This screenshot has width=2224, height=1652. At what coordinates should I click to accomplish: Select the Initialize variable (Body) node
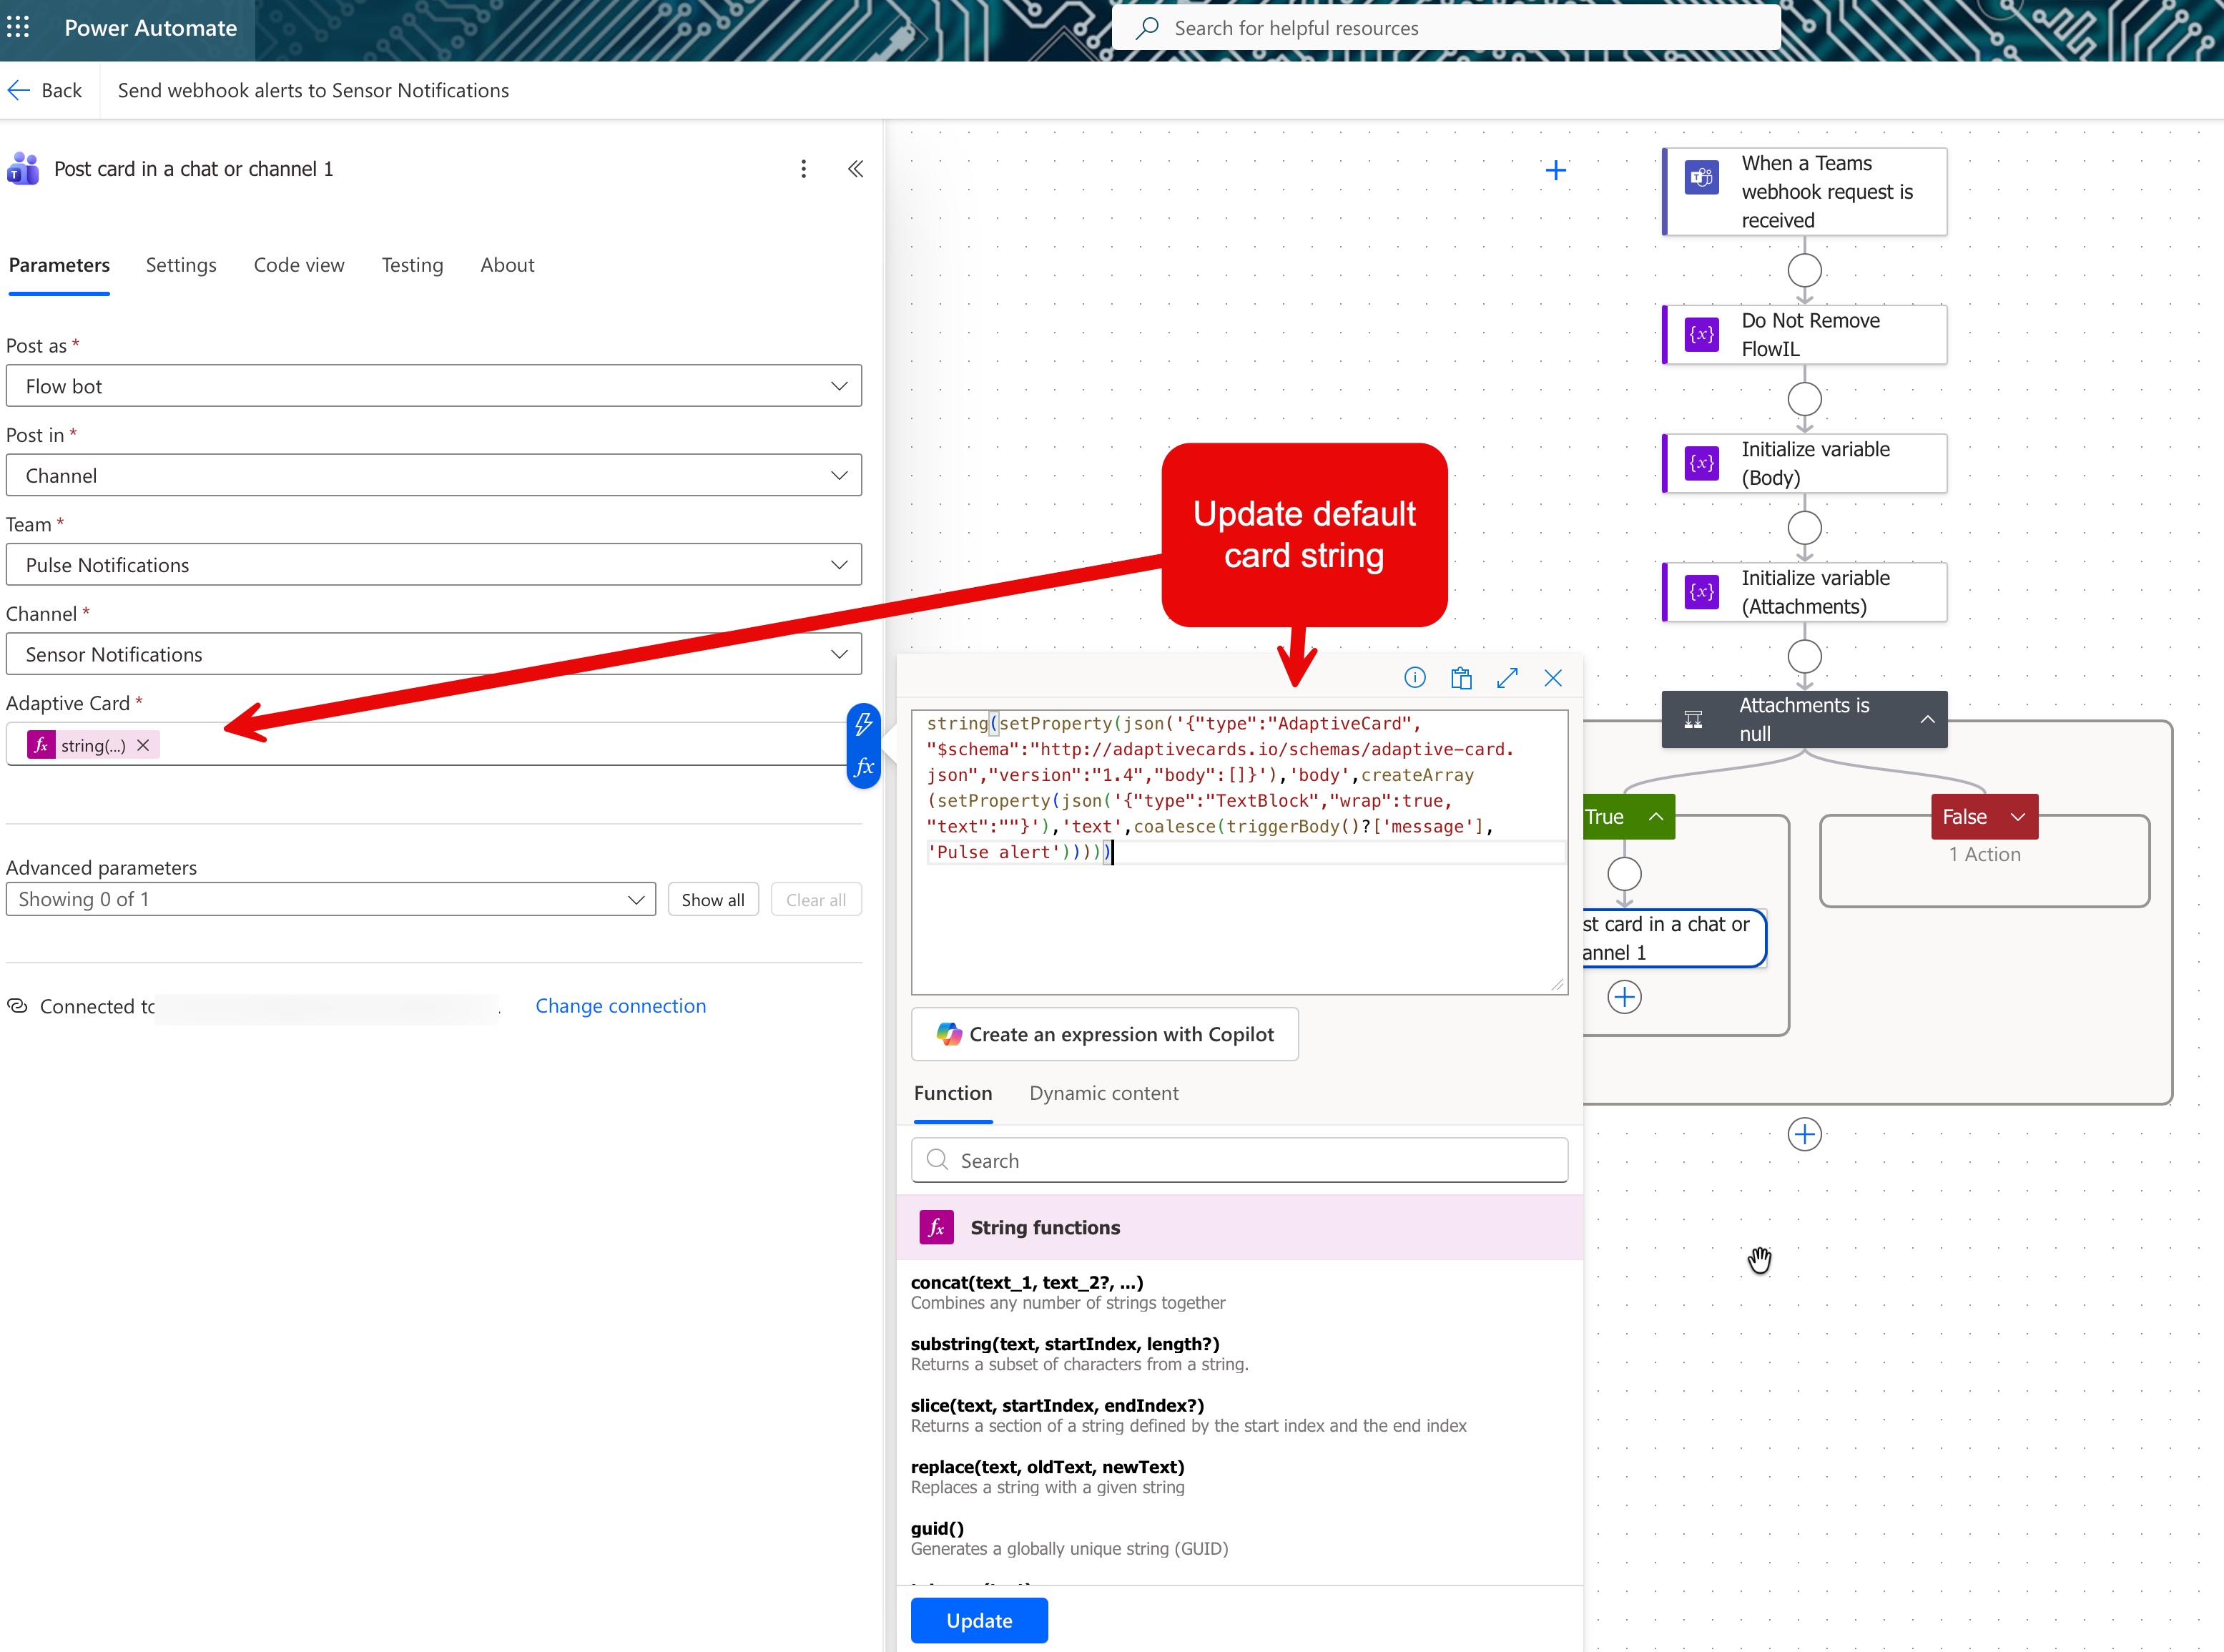point(1805,463)
